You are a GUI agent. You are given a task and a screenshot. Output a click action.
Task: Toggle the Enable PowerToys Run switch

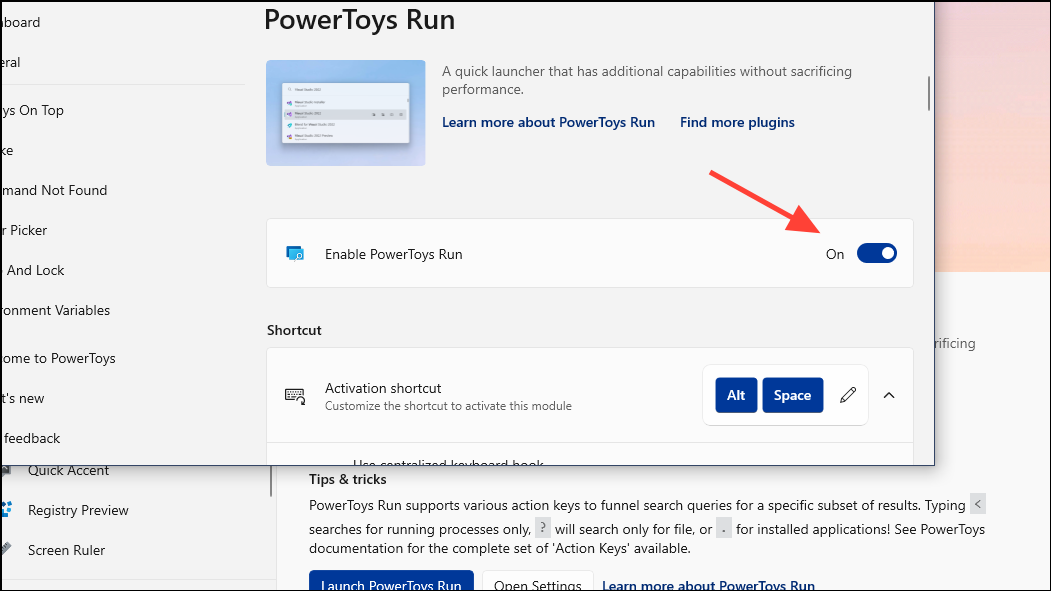(876, 253)
